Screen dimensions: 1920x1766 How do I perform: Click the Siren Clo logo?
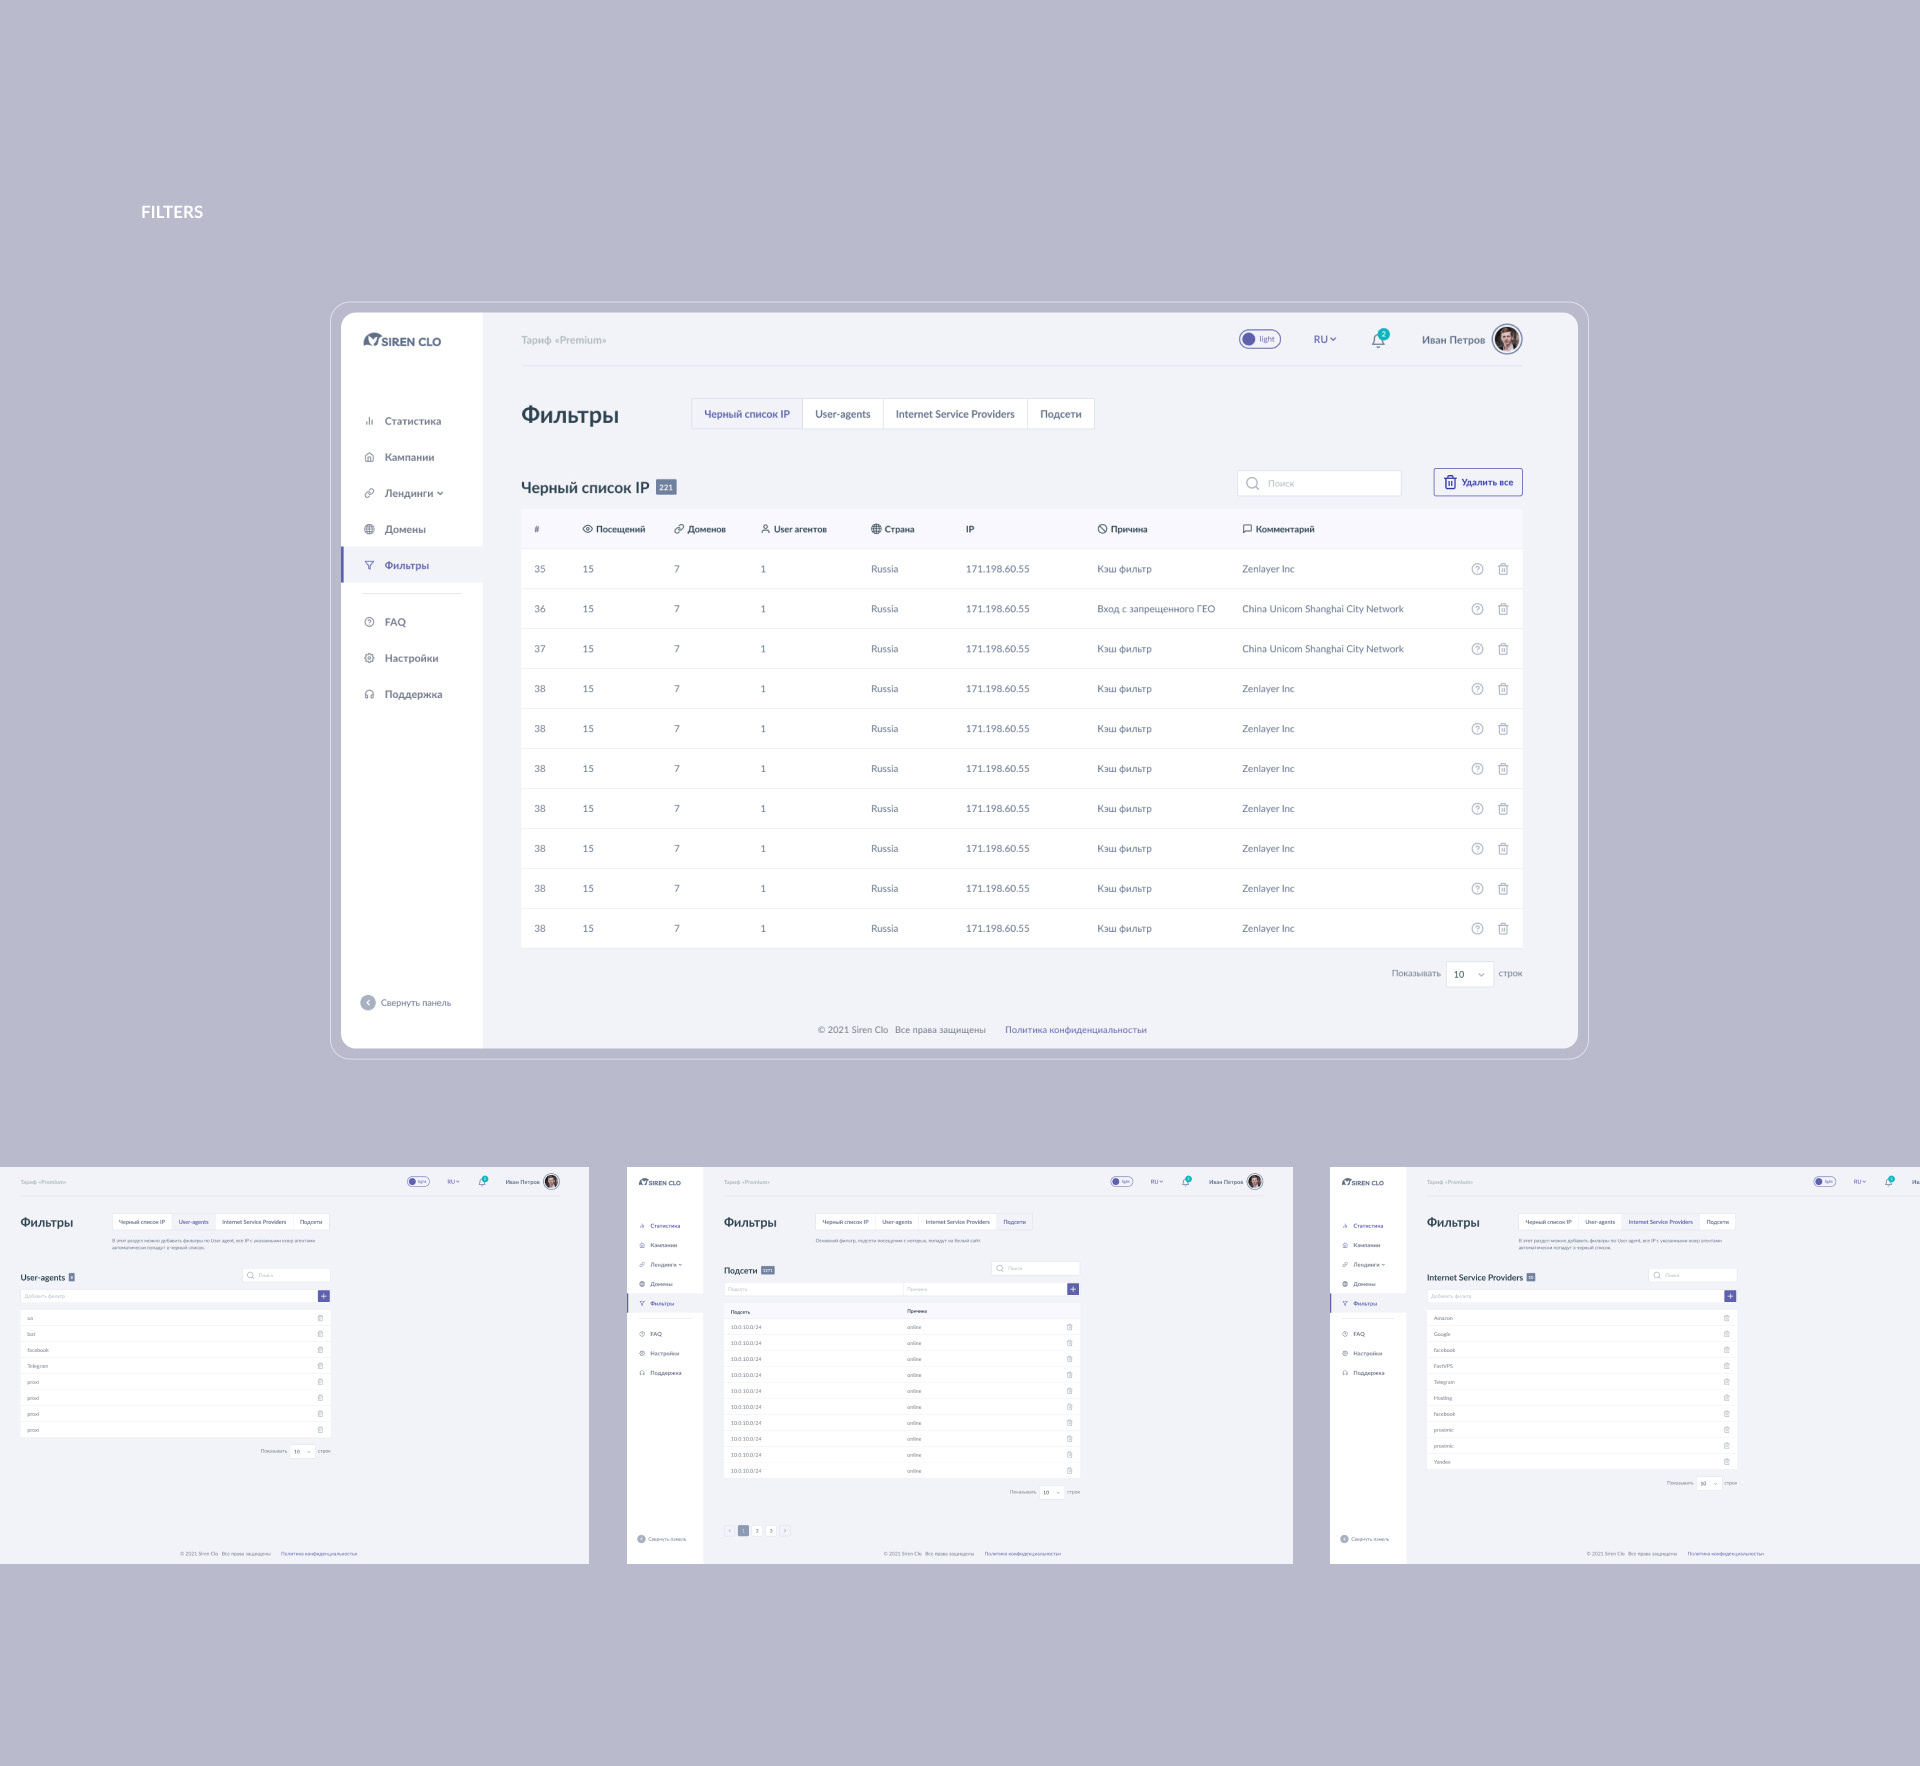[402, 341]
